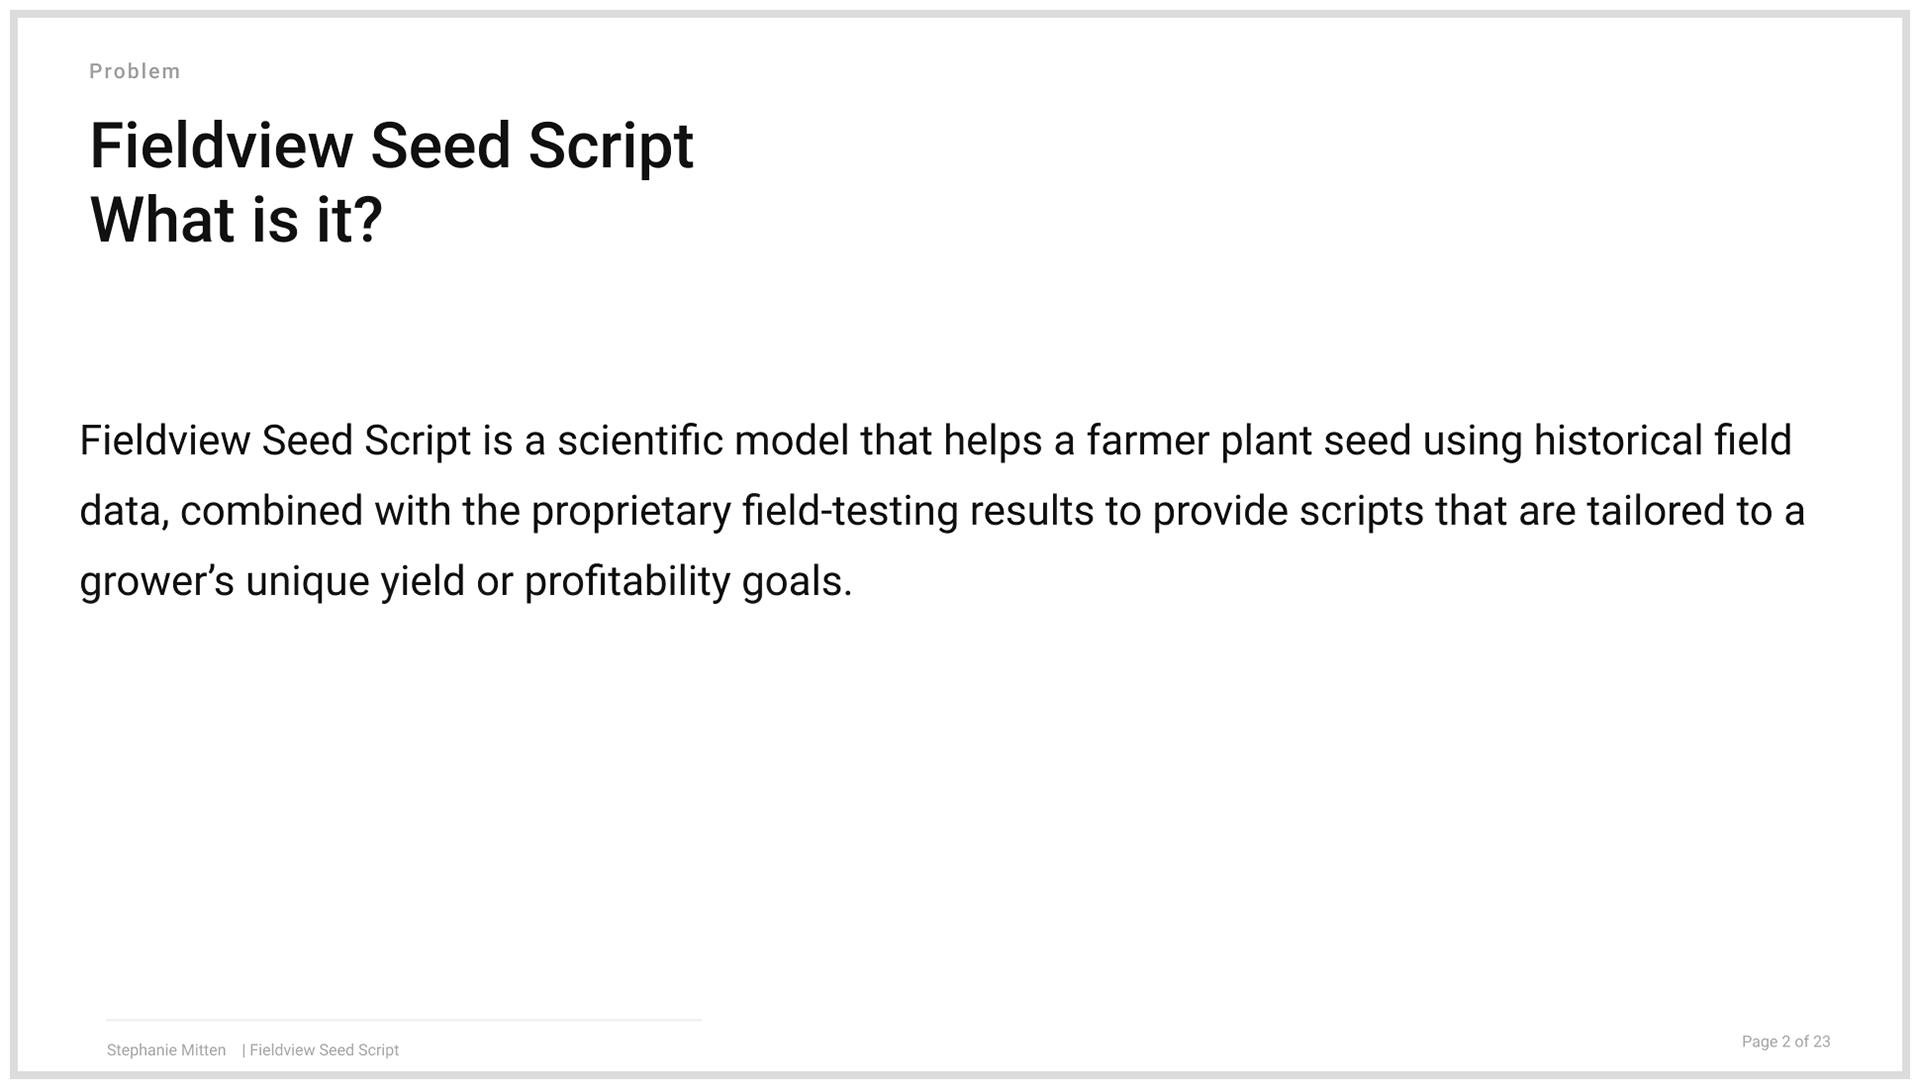Click the "| Fieldview Seed Script" footer text
Image resolution: width=1920 pixels, height=1089 pixels.
click(320, 1050)
